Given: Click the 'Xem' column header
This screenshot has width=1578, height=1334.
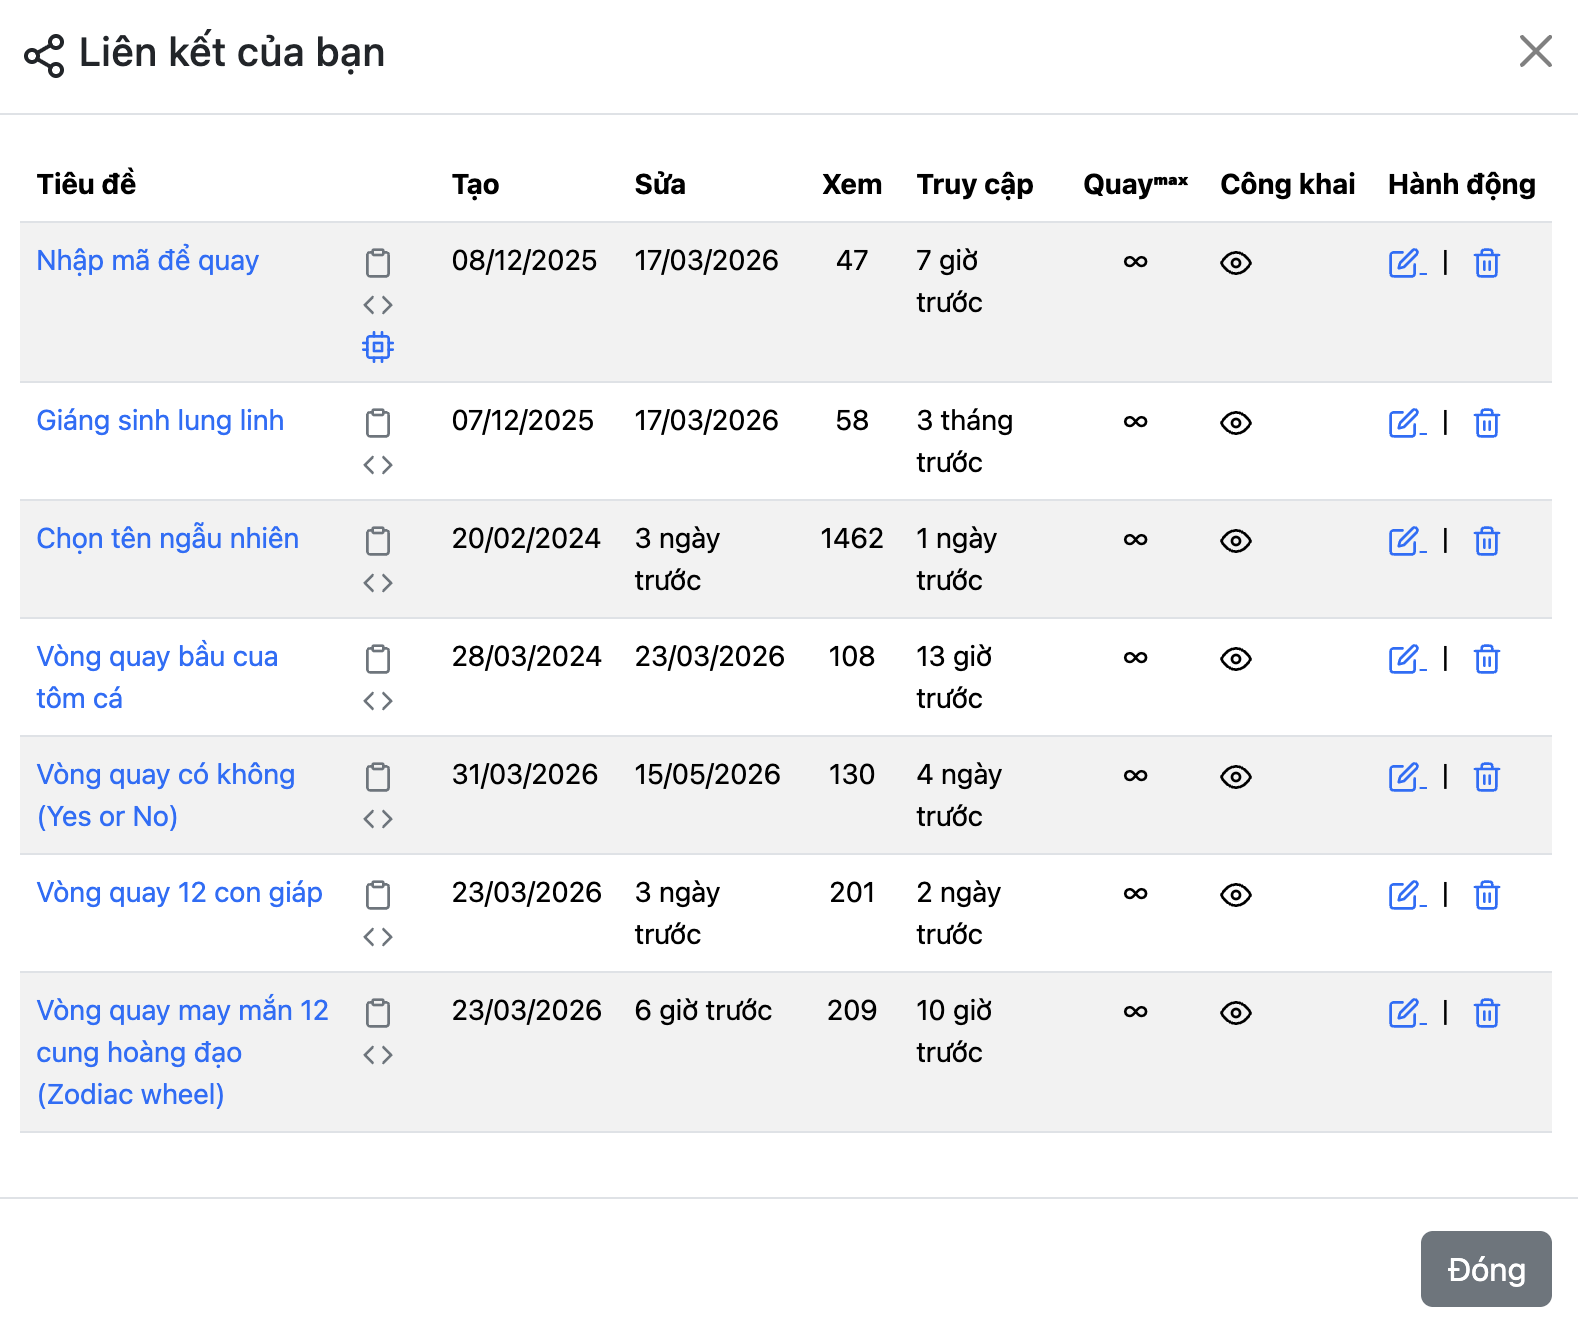Looking at the screenshot, I should [x=852, y=184].
